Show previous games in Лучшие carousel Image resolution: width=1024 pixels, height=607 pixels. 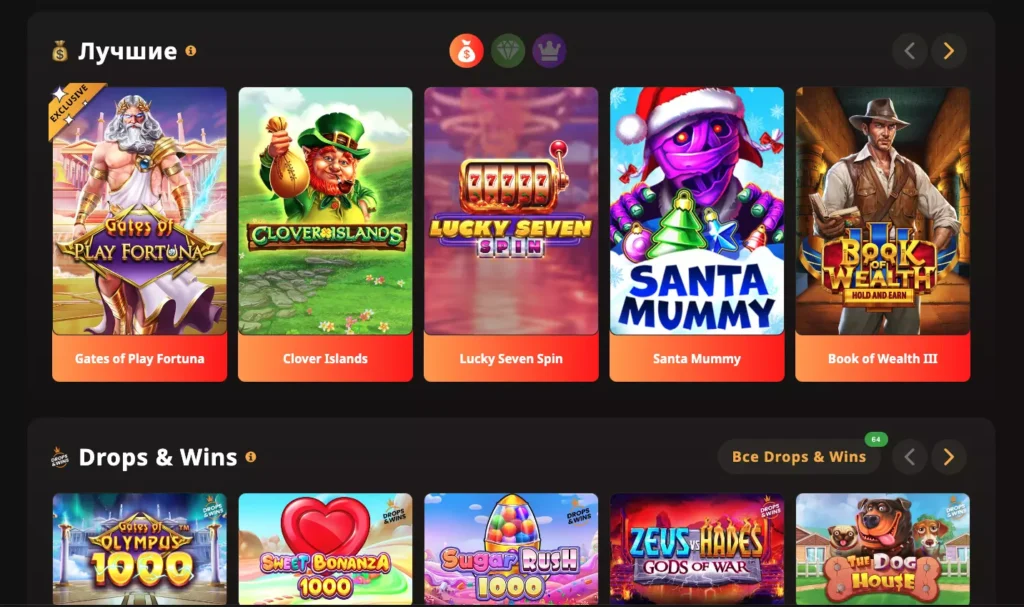(x=910, y=51)
